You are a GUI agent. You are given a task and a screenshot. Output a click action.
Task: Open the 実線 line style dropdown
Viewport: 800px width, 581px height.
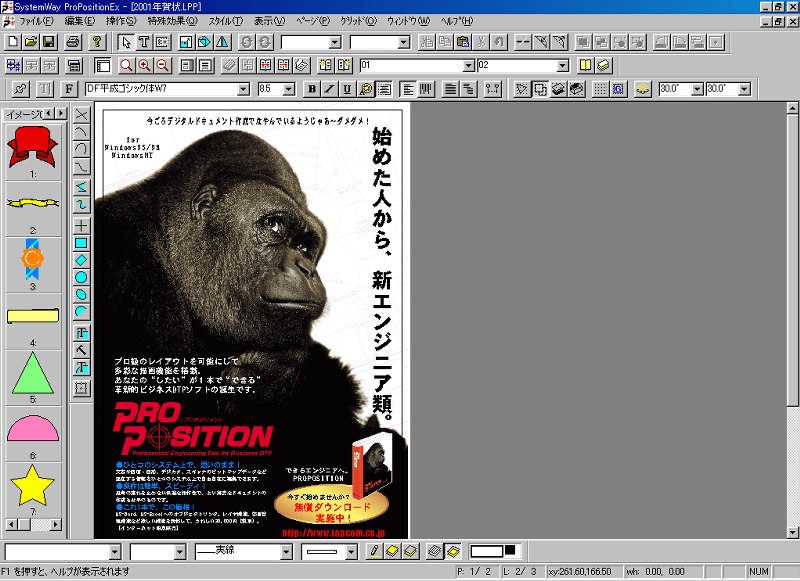[x=286, y=552]
